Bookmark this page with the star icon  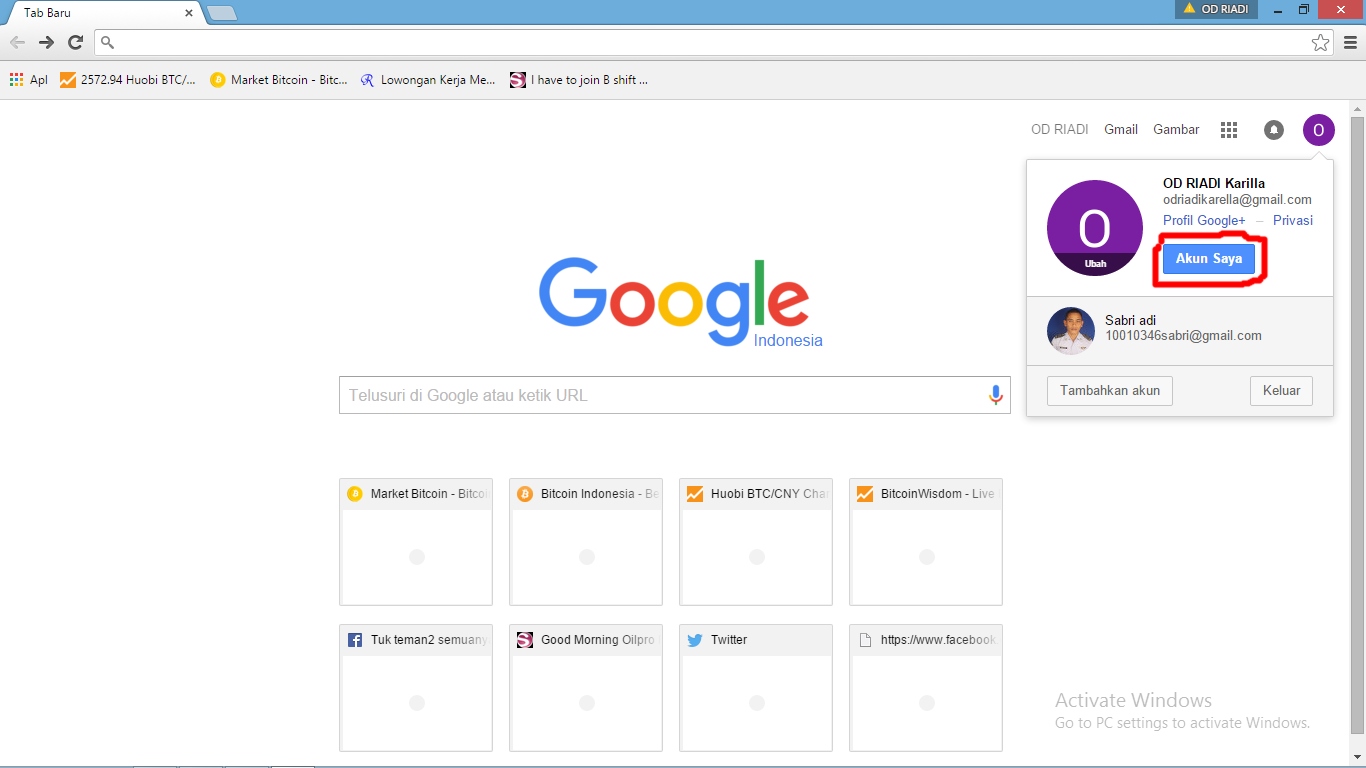pos(1321,42)
